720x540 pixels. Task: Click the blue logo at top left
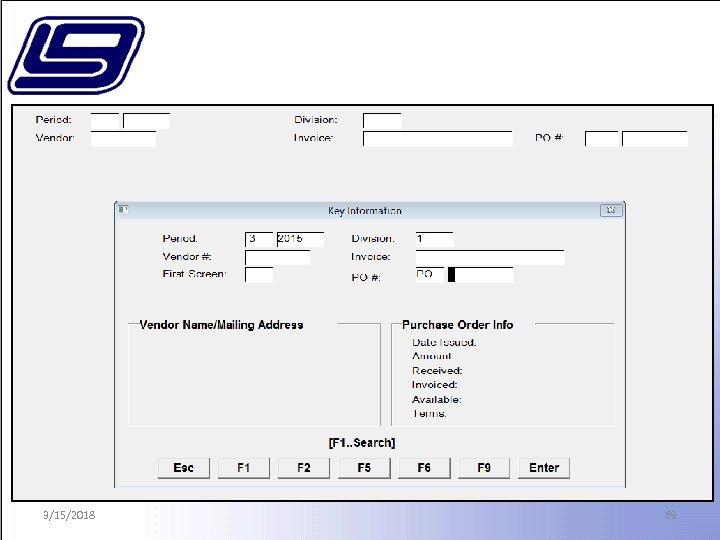coord(76,55)
